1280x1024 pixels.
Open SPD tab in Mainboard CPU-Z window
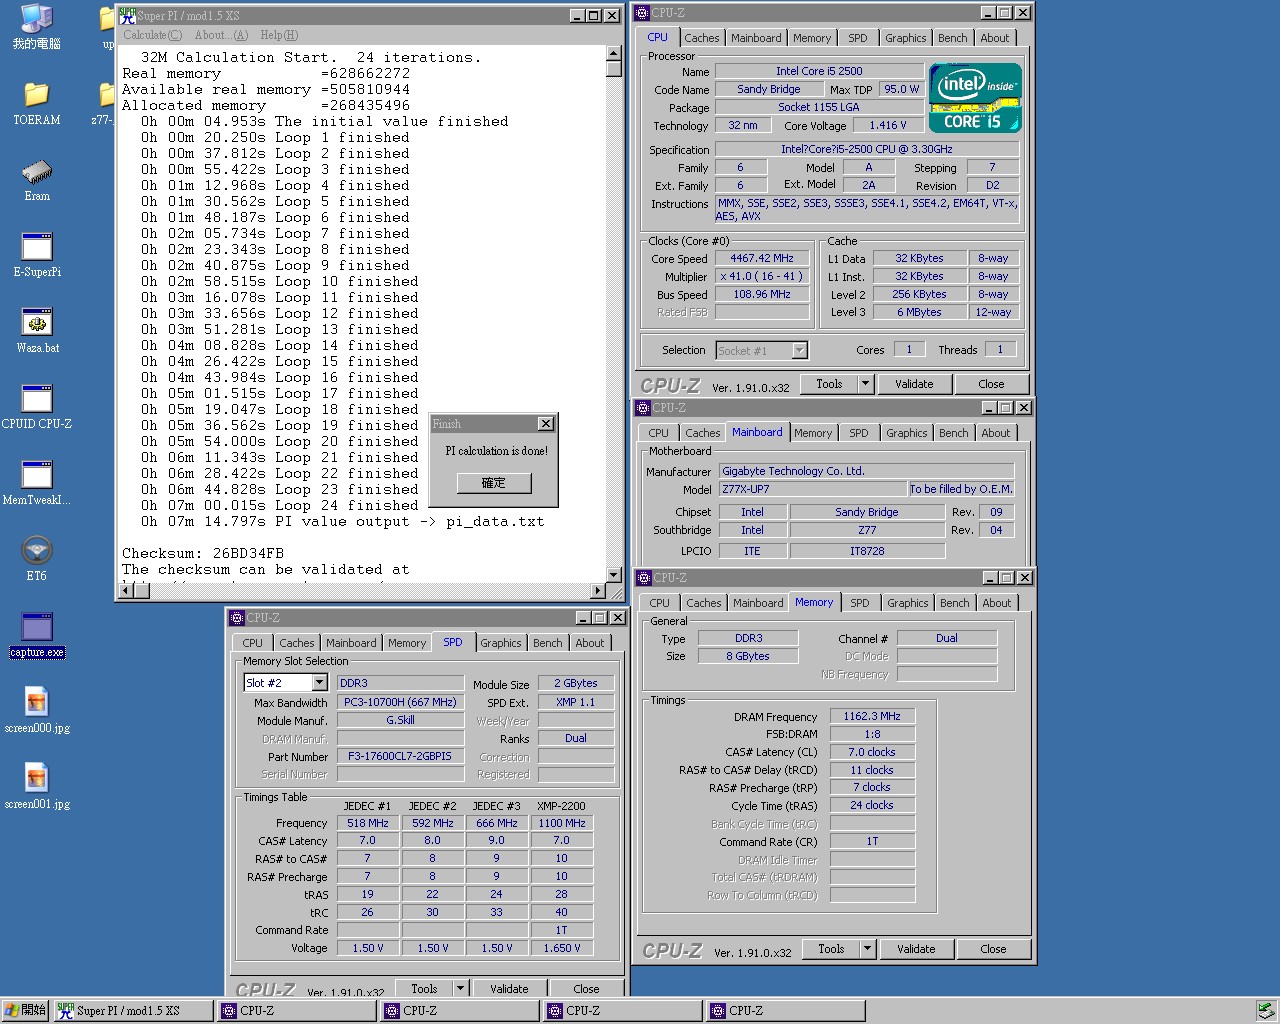tap(859, 433)
